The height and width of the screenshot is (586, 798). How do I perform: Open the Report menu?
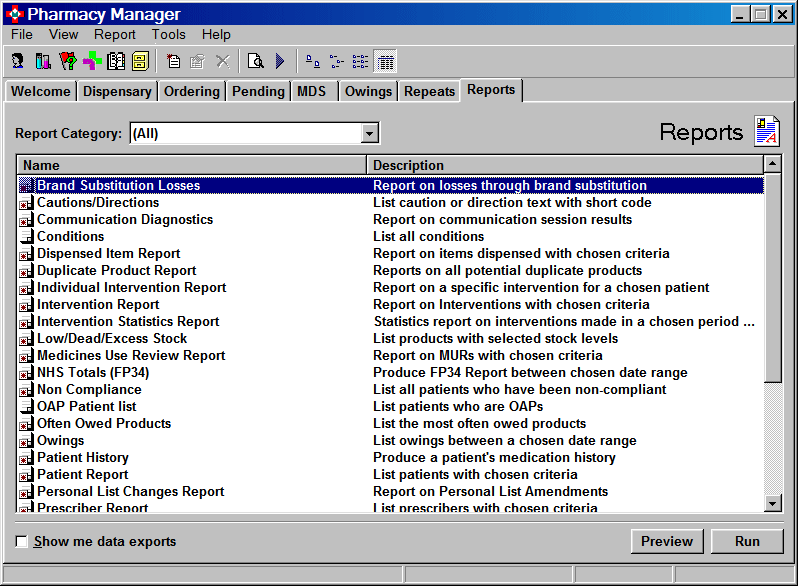pyautogui.click(x=115, y=34)
